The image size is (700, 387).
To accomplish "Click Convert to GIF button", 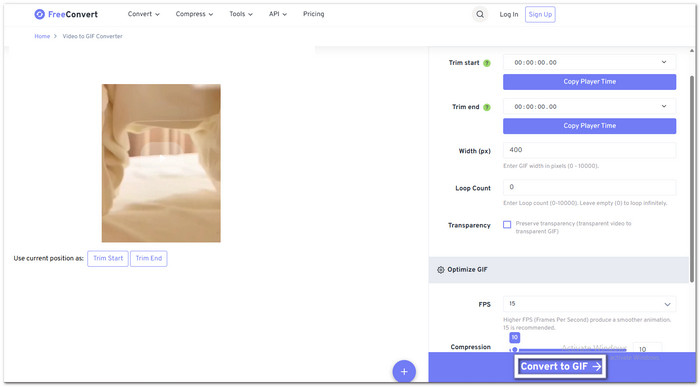I will tap(560, 366).
